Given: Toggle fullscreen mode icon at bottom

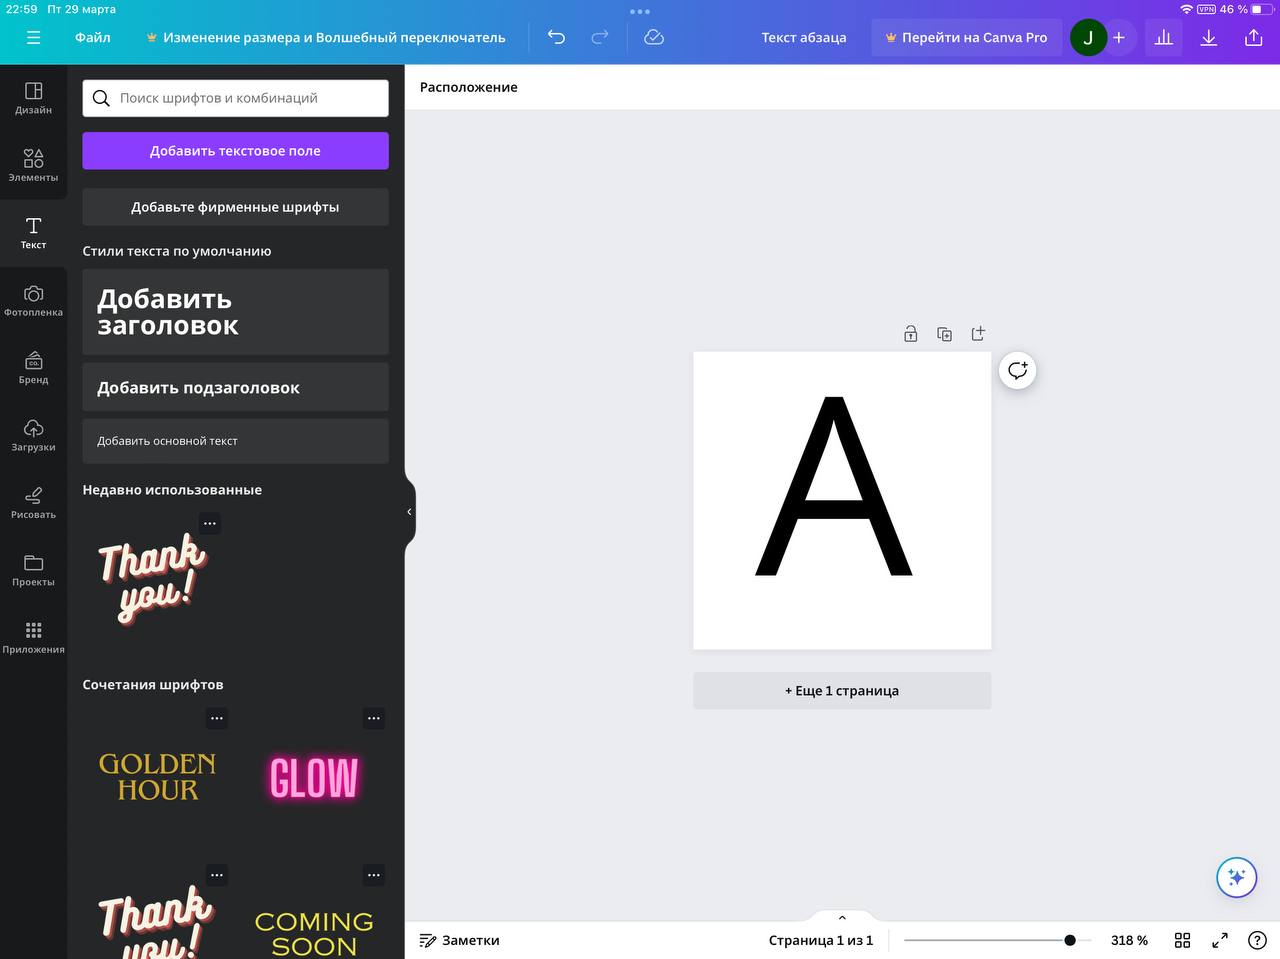Looking at the screenshot, I should coord(1220,940).
